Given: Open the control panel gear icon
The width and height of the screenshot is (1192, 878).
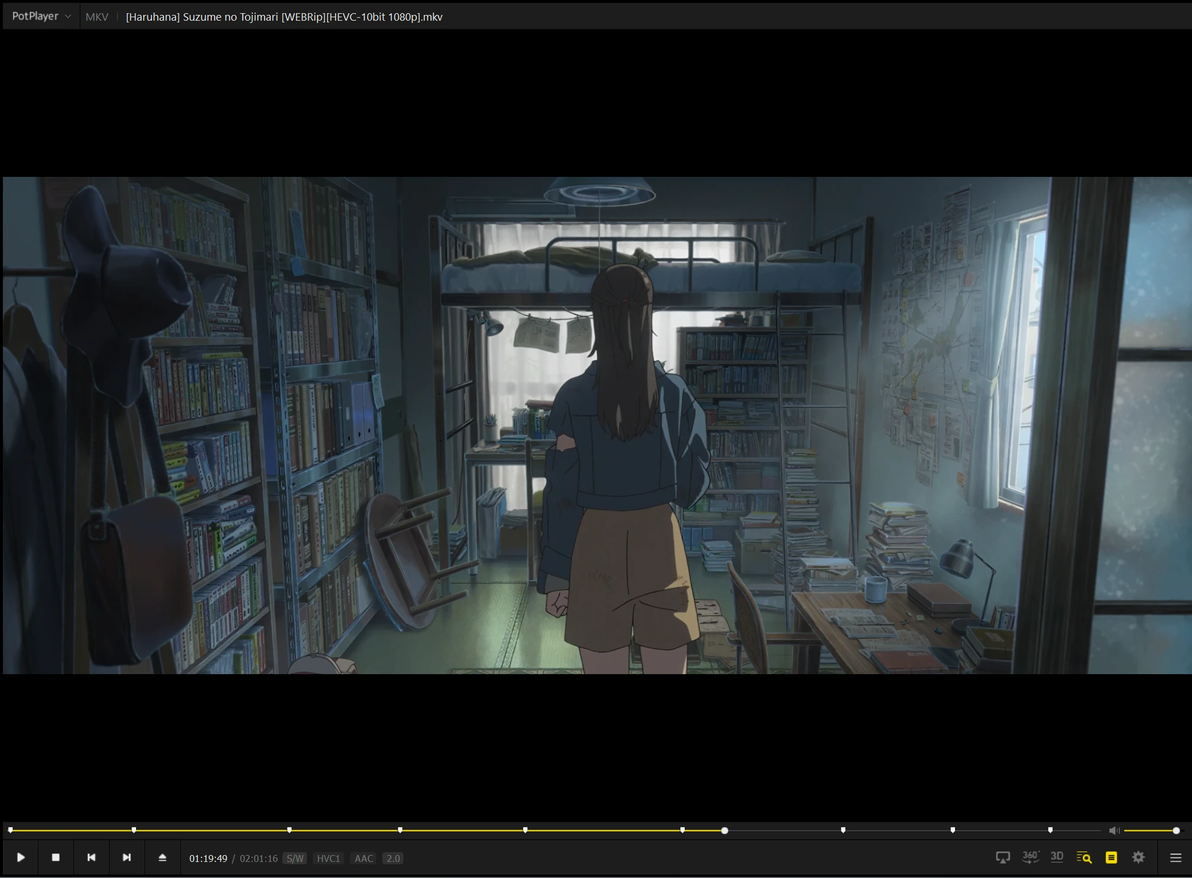Looking at the screenshot, I should click(x=1138, y=857).
